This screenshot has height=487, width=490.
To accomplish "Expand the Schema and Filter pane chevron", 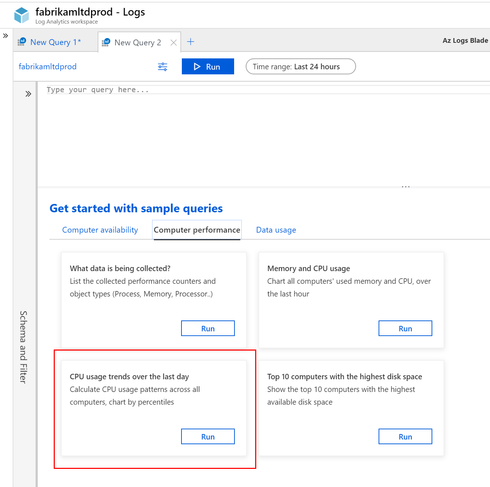I will coord(28,94).
